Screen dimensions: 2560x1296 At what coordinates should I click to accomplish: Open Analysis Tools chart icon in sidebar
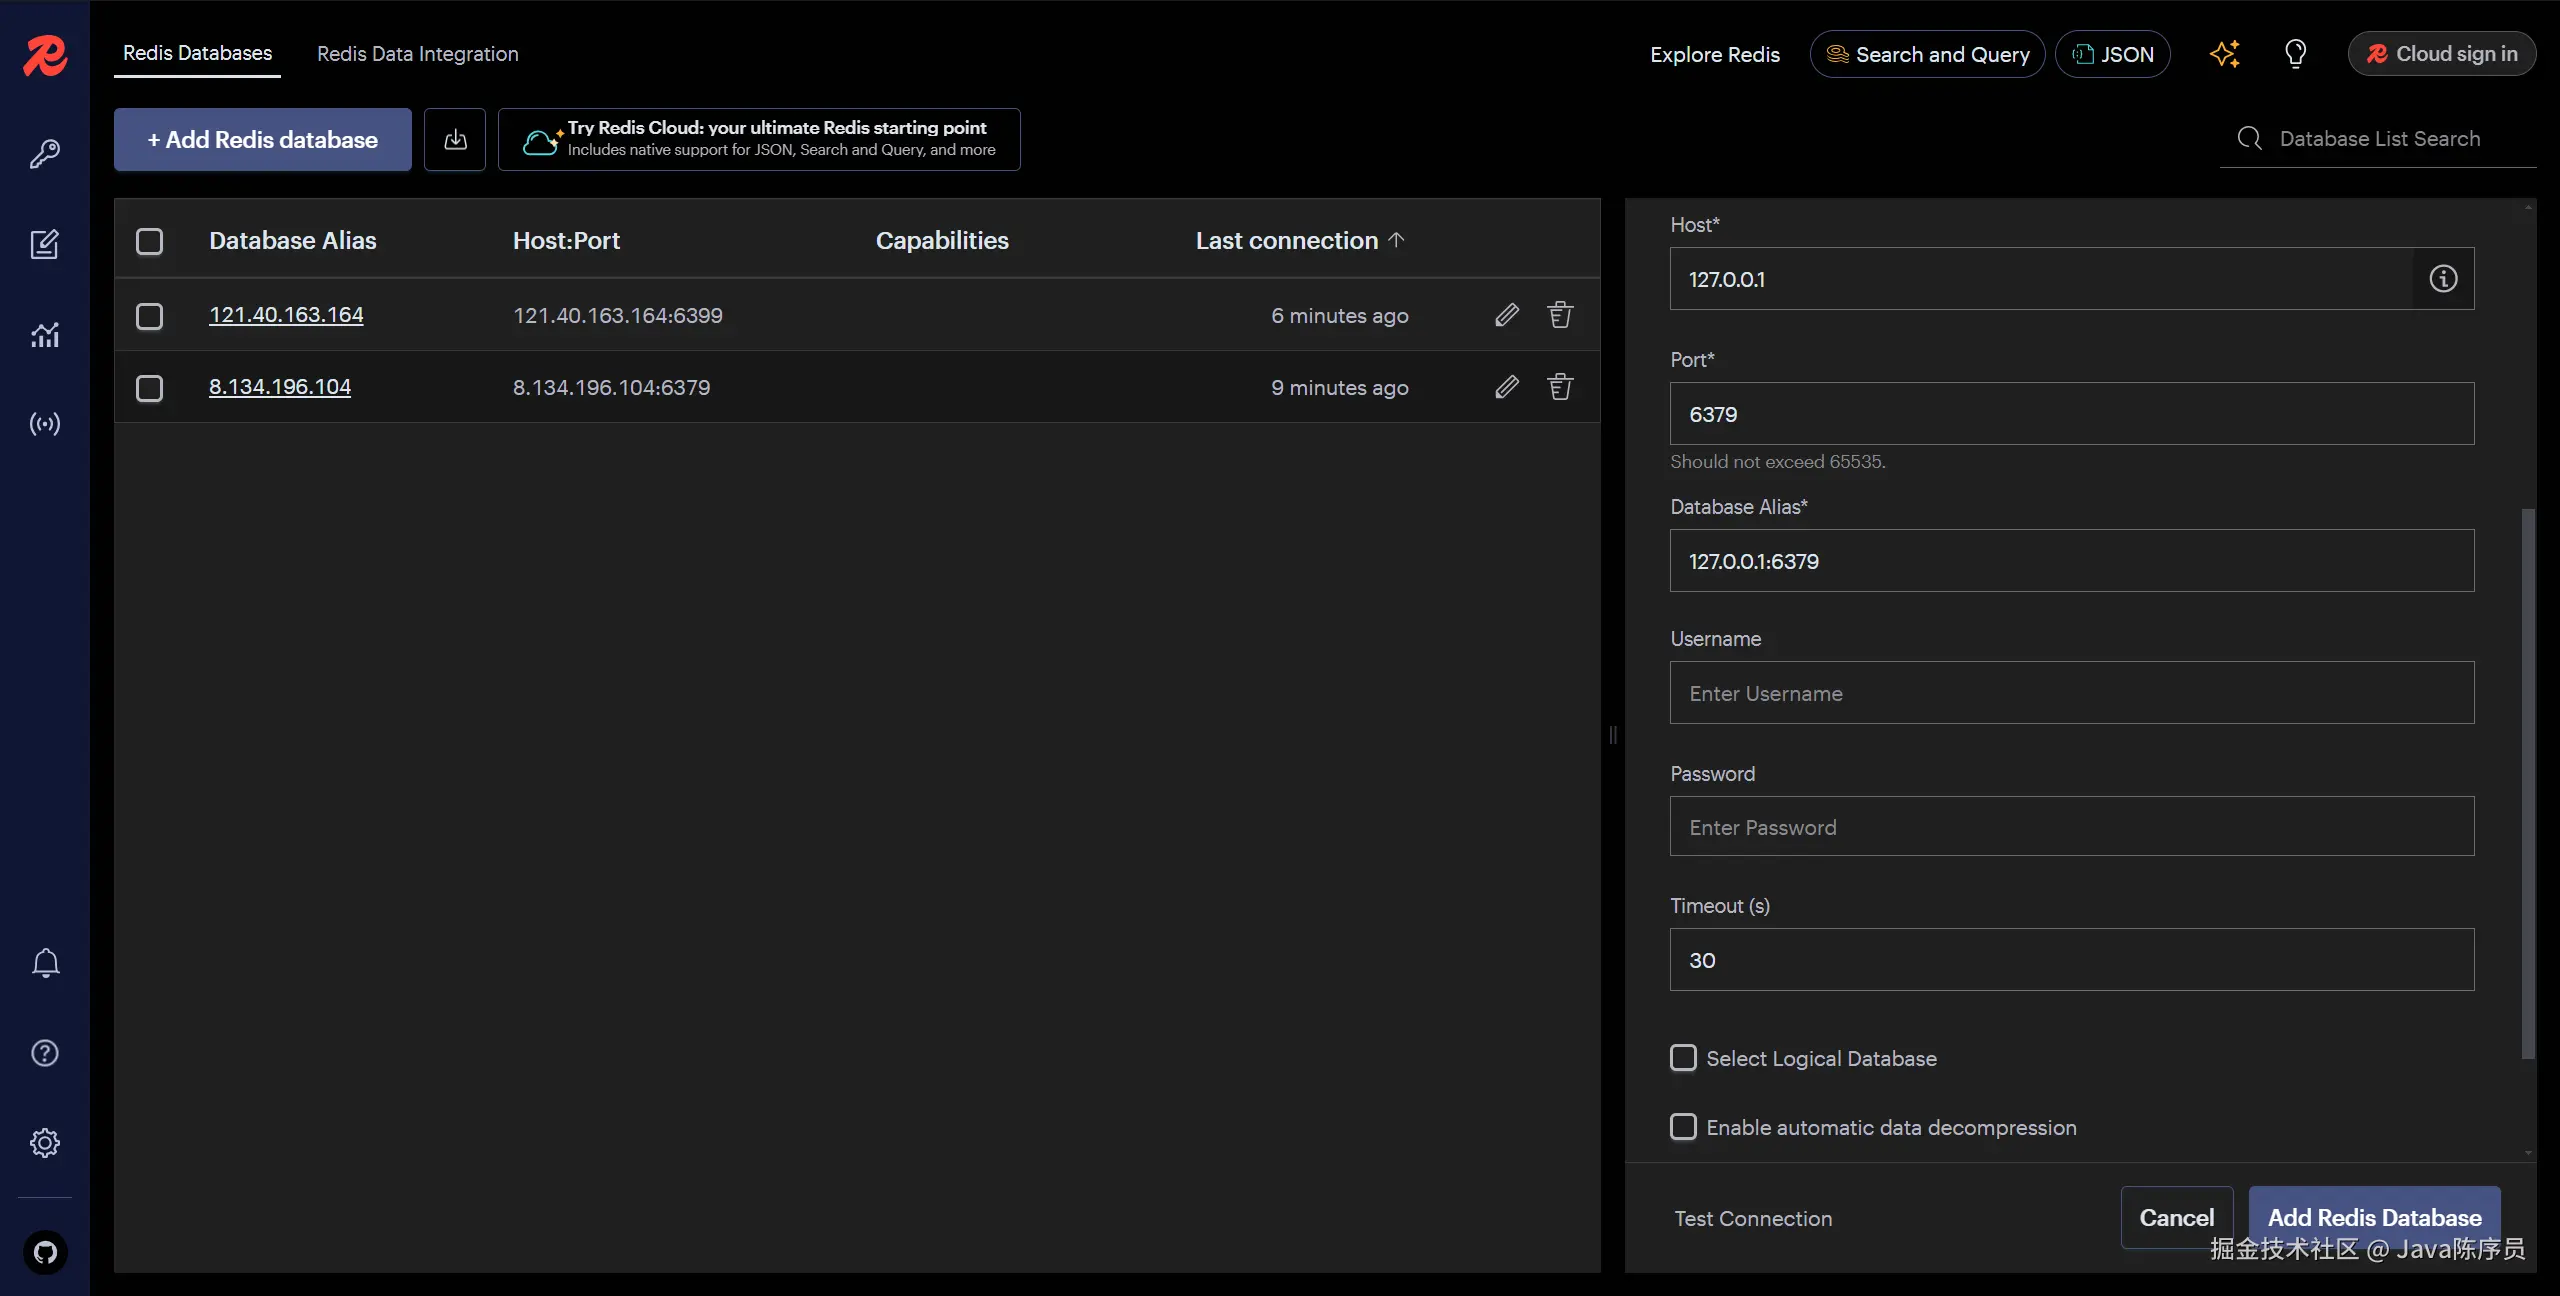[44, 335]
